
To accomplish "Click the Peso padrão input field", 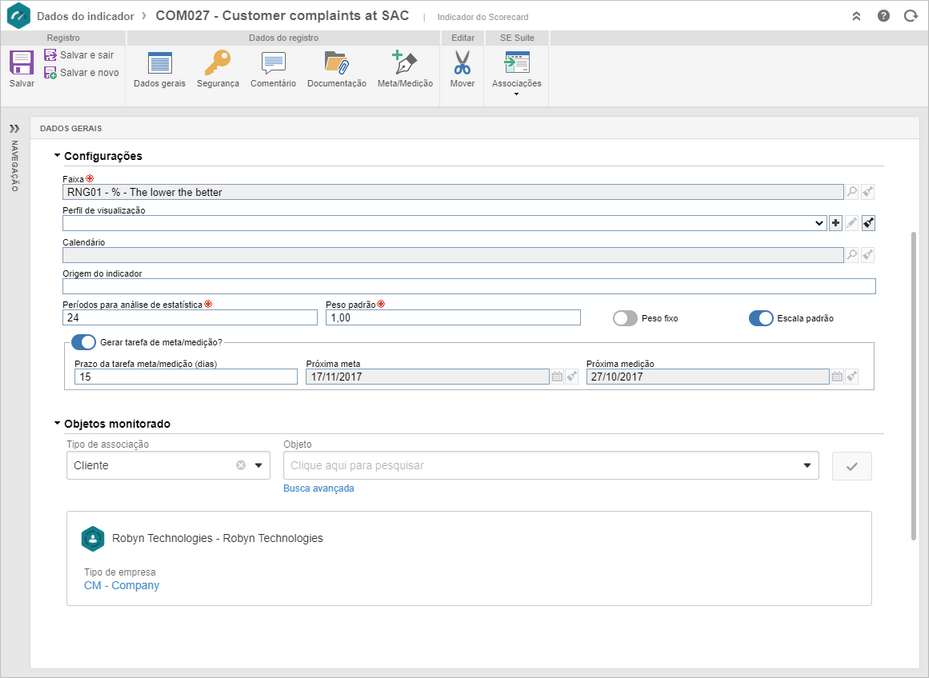I will (x=453, y=318).
